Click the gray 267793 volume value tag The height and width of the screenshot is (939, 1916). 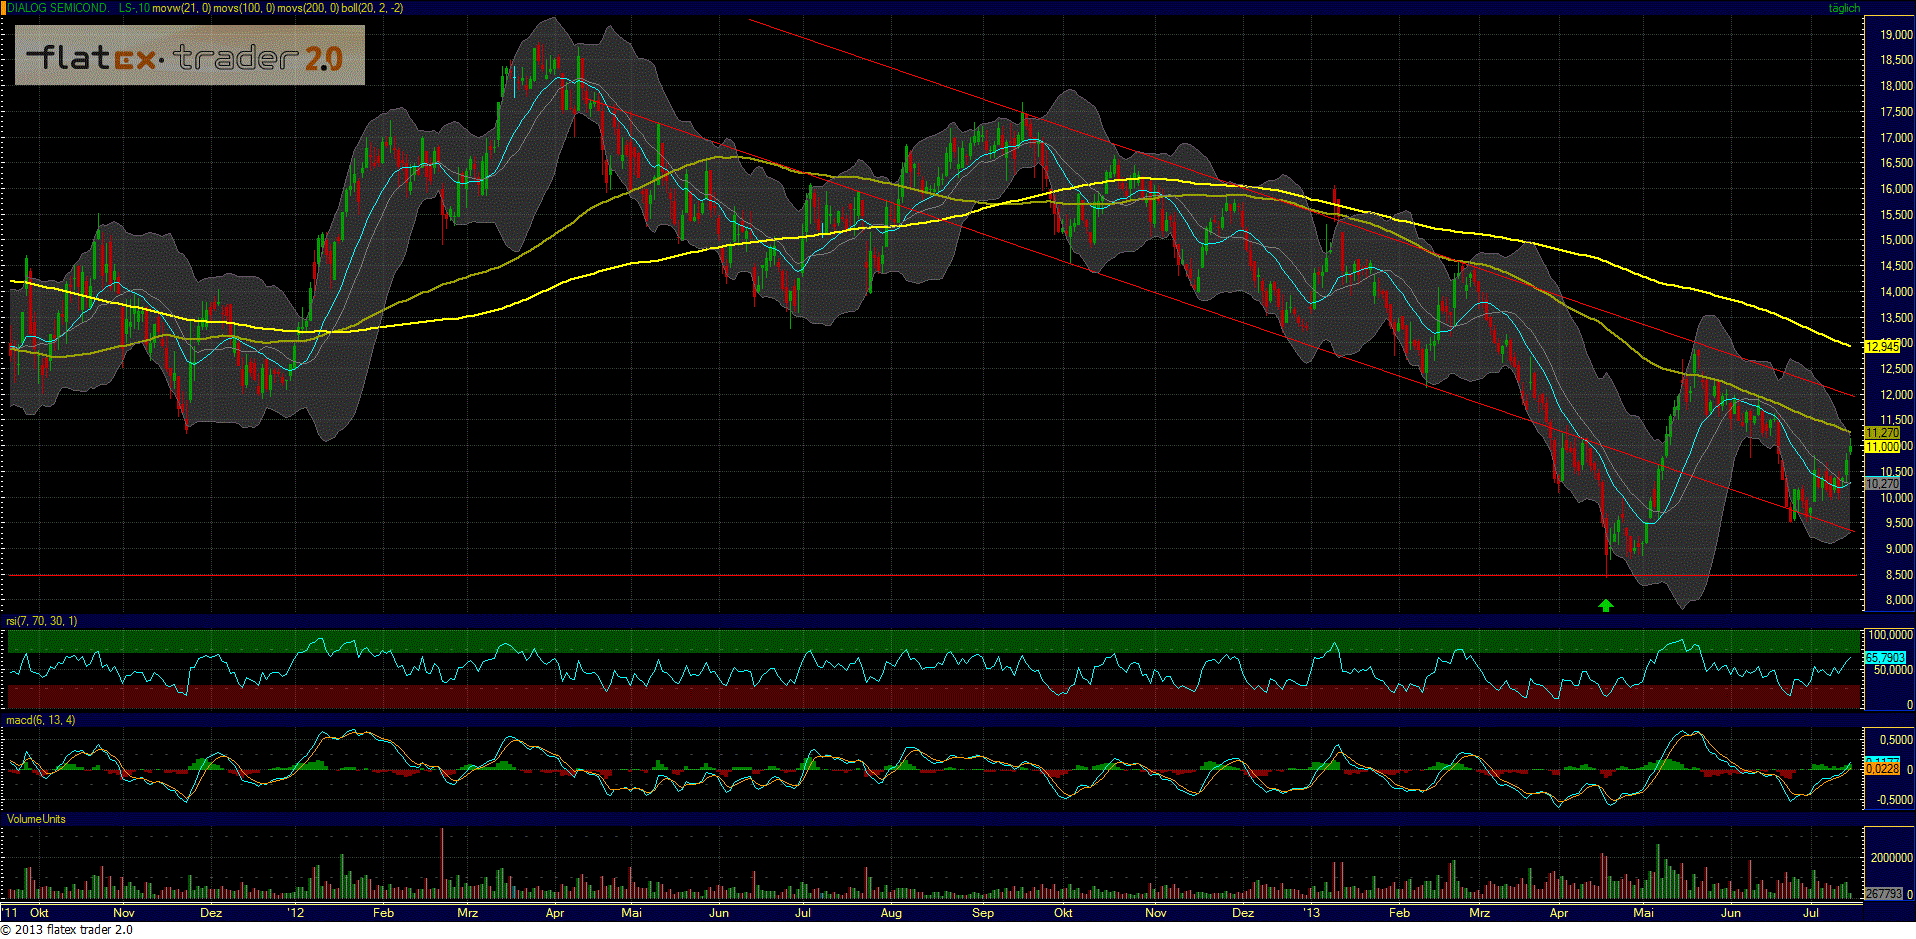[x=1884, y=893]
